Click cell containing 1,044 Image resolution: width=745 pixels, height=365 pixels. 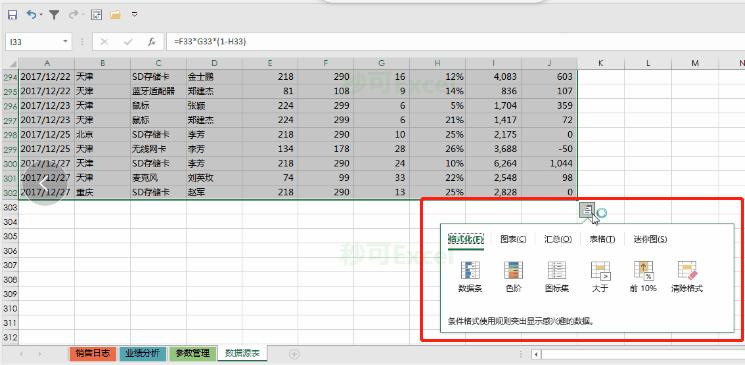pyautogui.click(x=549, y=163)
